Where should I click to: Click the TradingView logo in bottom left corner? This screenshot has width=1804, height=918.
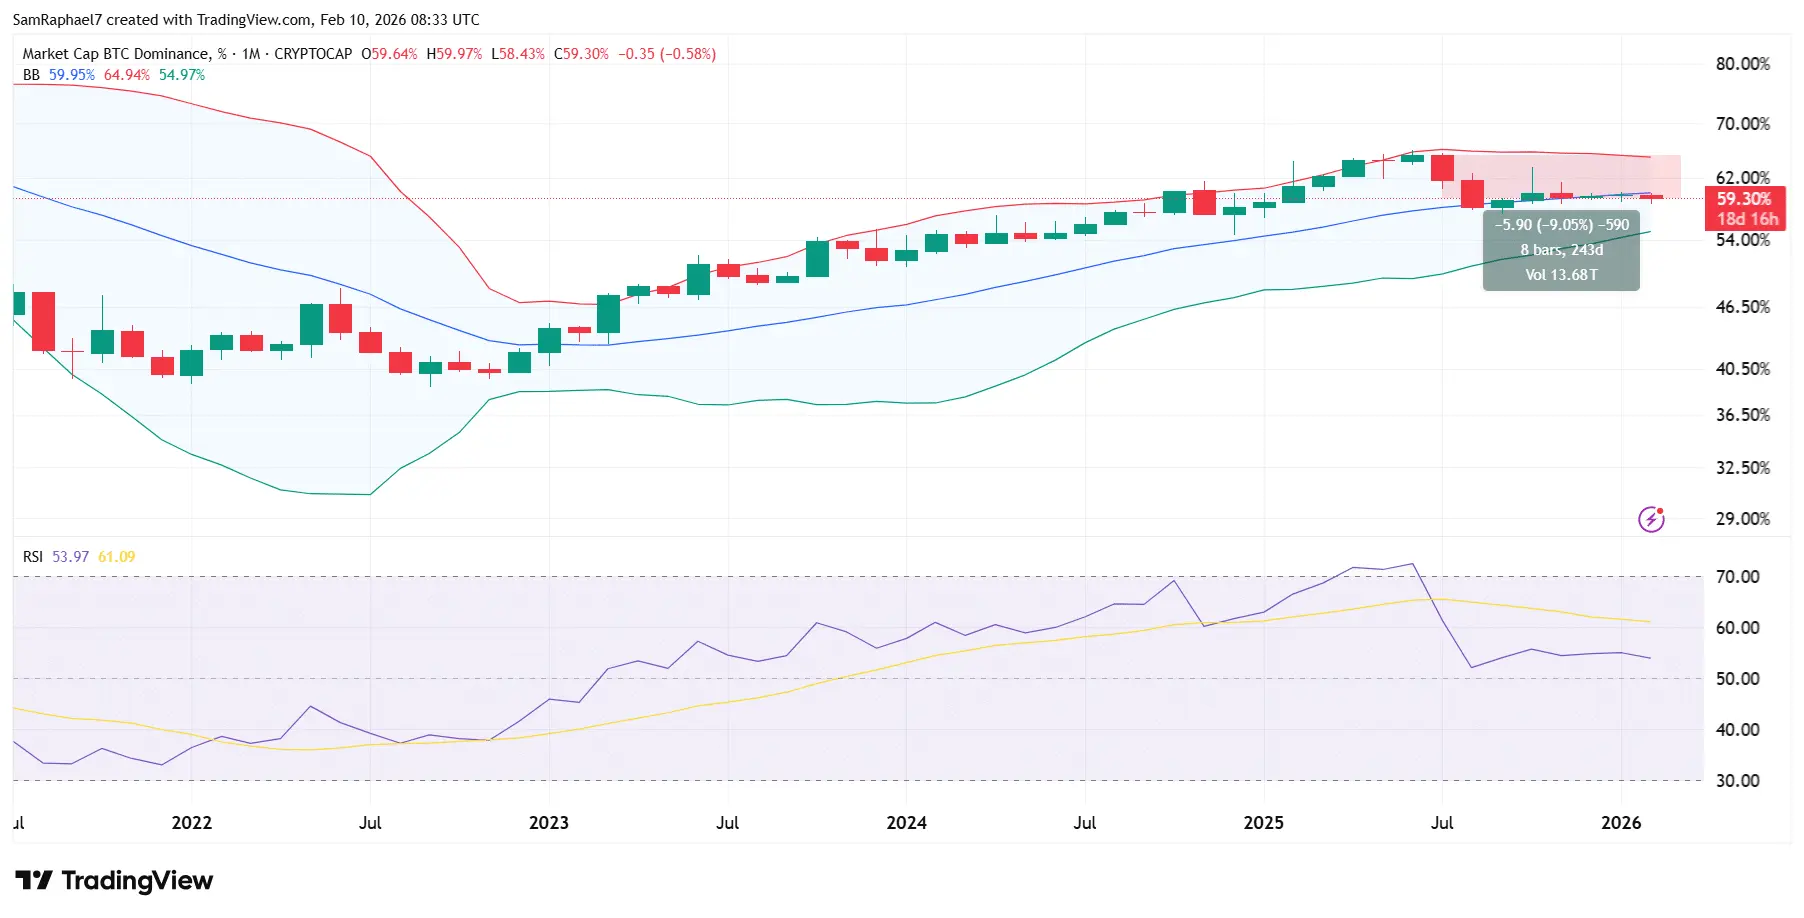click(115, 881)
